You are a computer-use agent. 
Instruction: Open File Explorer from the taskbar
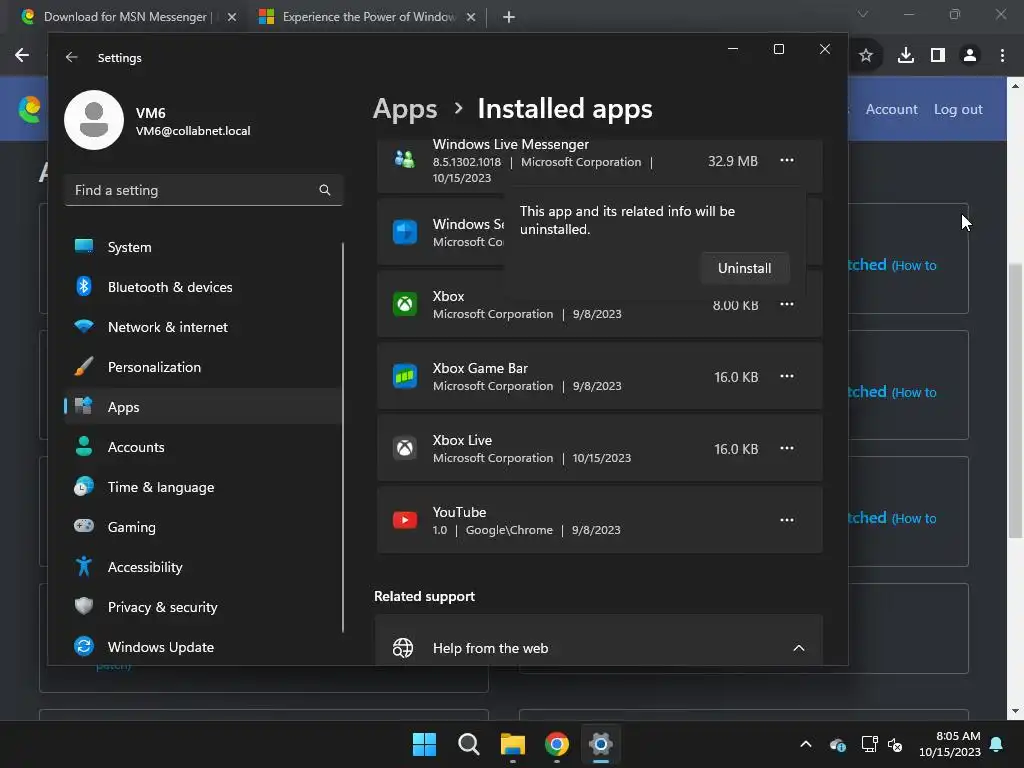point(513,744)
